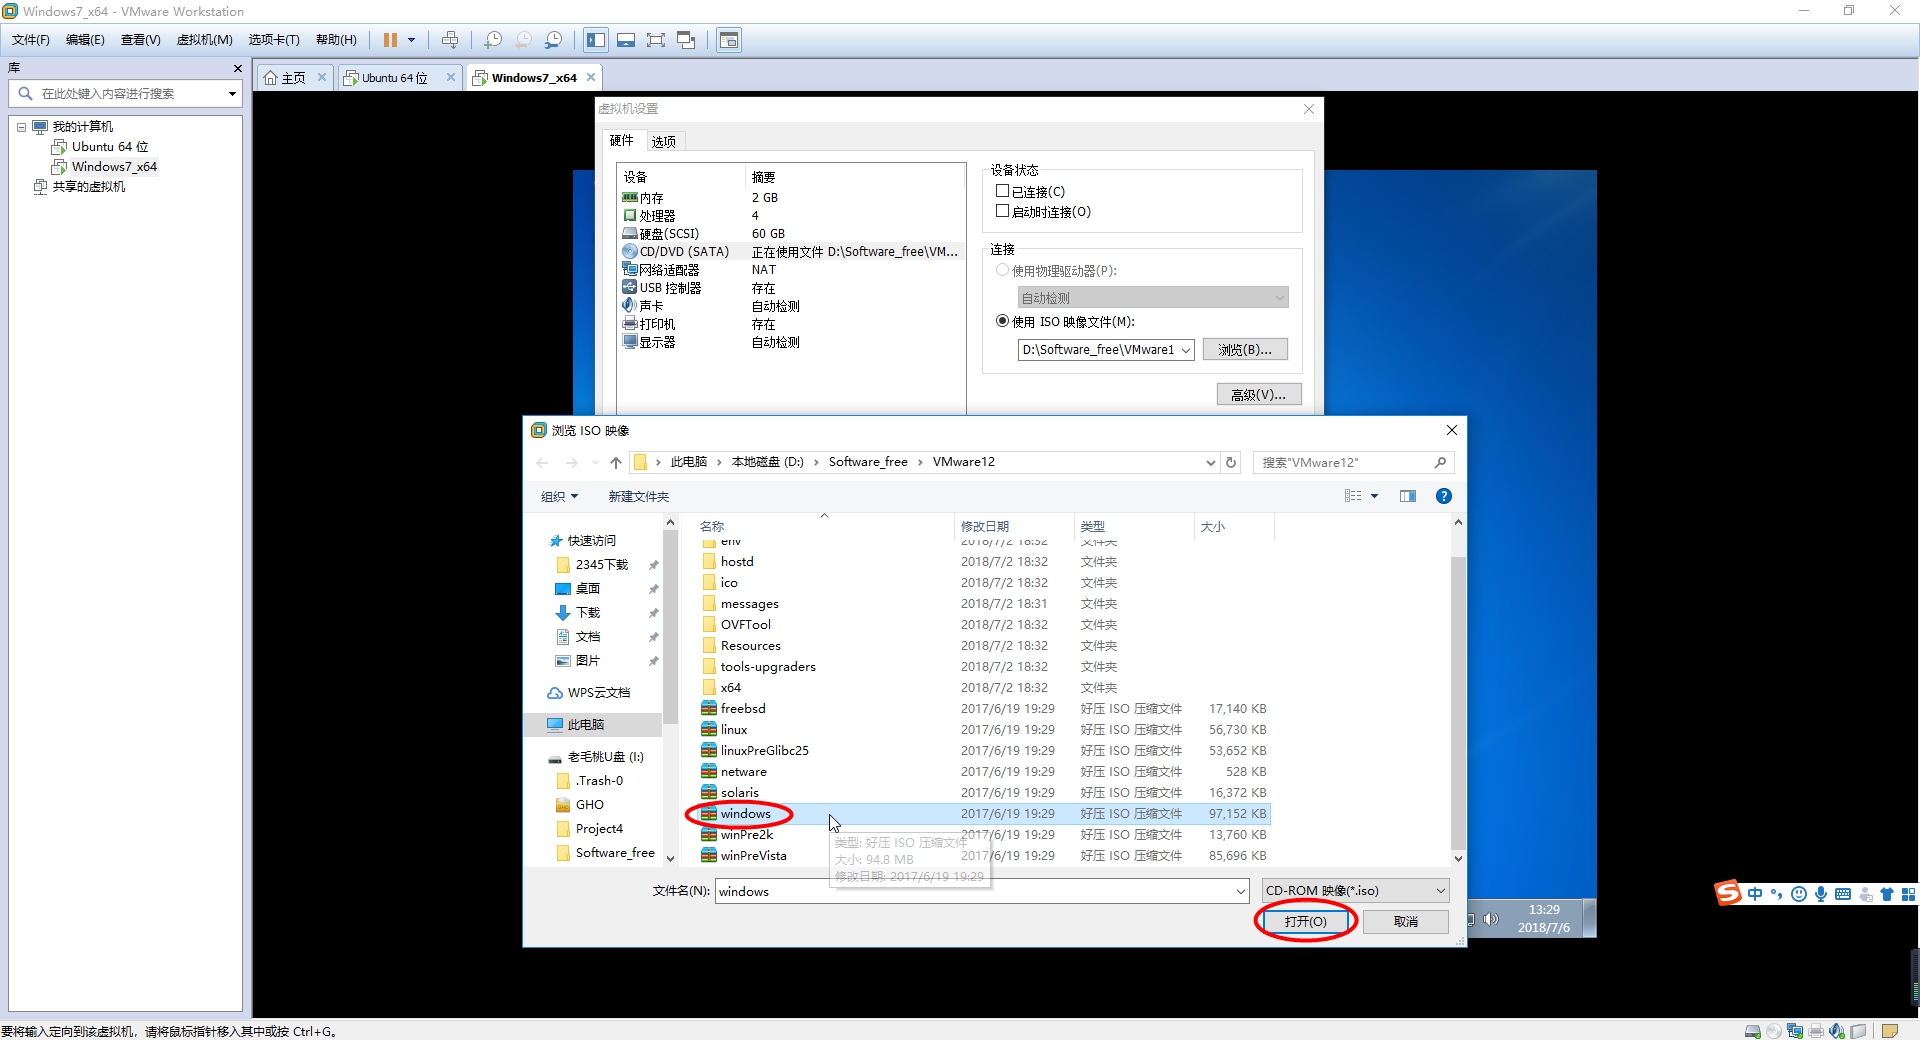The width and height of the screenshot is (1920, 1040).
Task: Select the 网络适配器 device row
Action: 791,270
